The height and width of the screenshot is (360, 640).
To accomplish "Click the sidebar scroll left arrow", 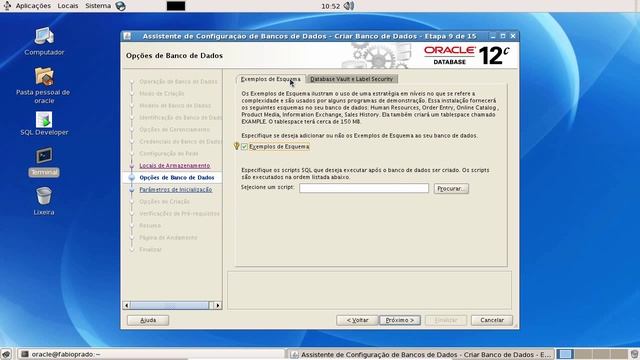I will point(127,305).
